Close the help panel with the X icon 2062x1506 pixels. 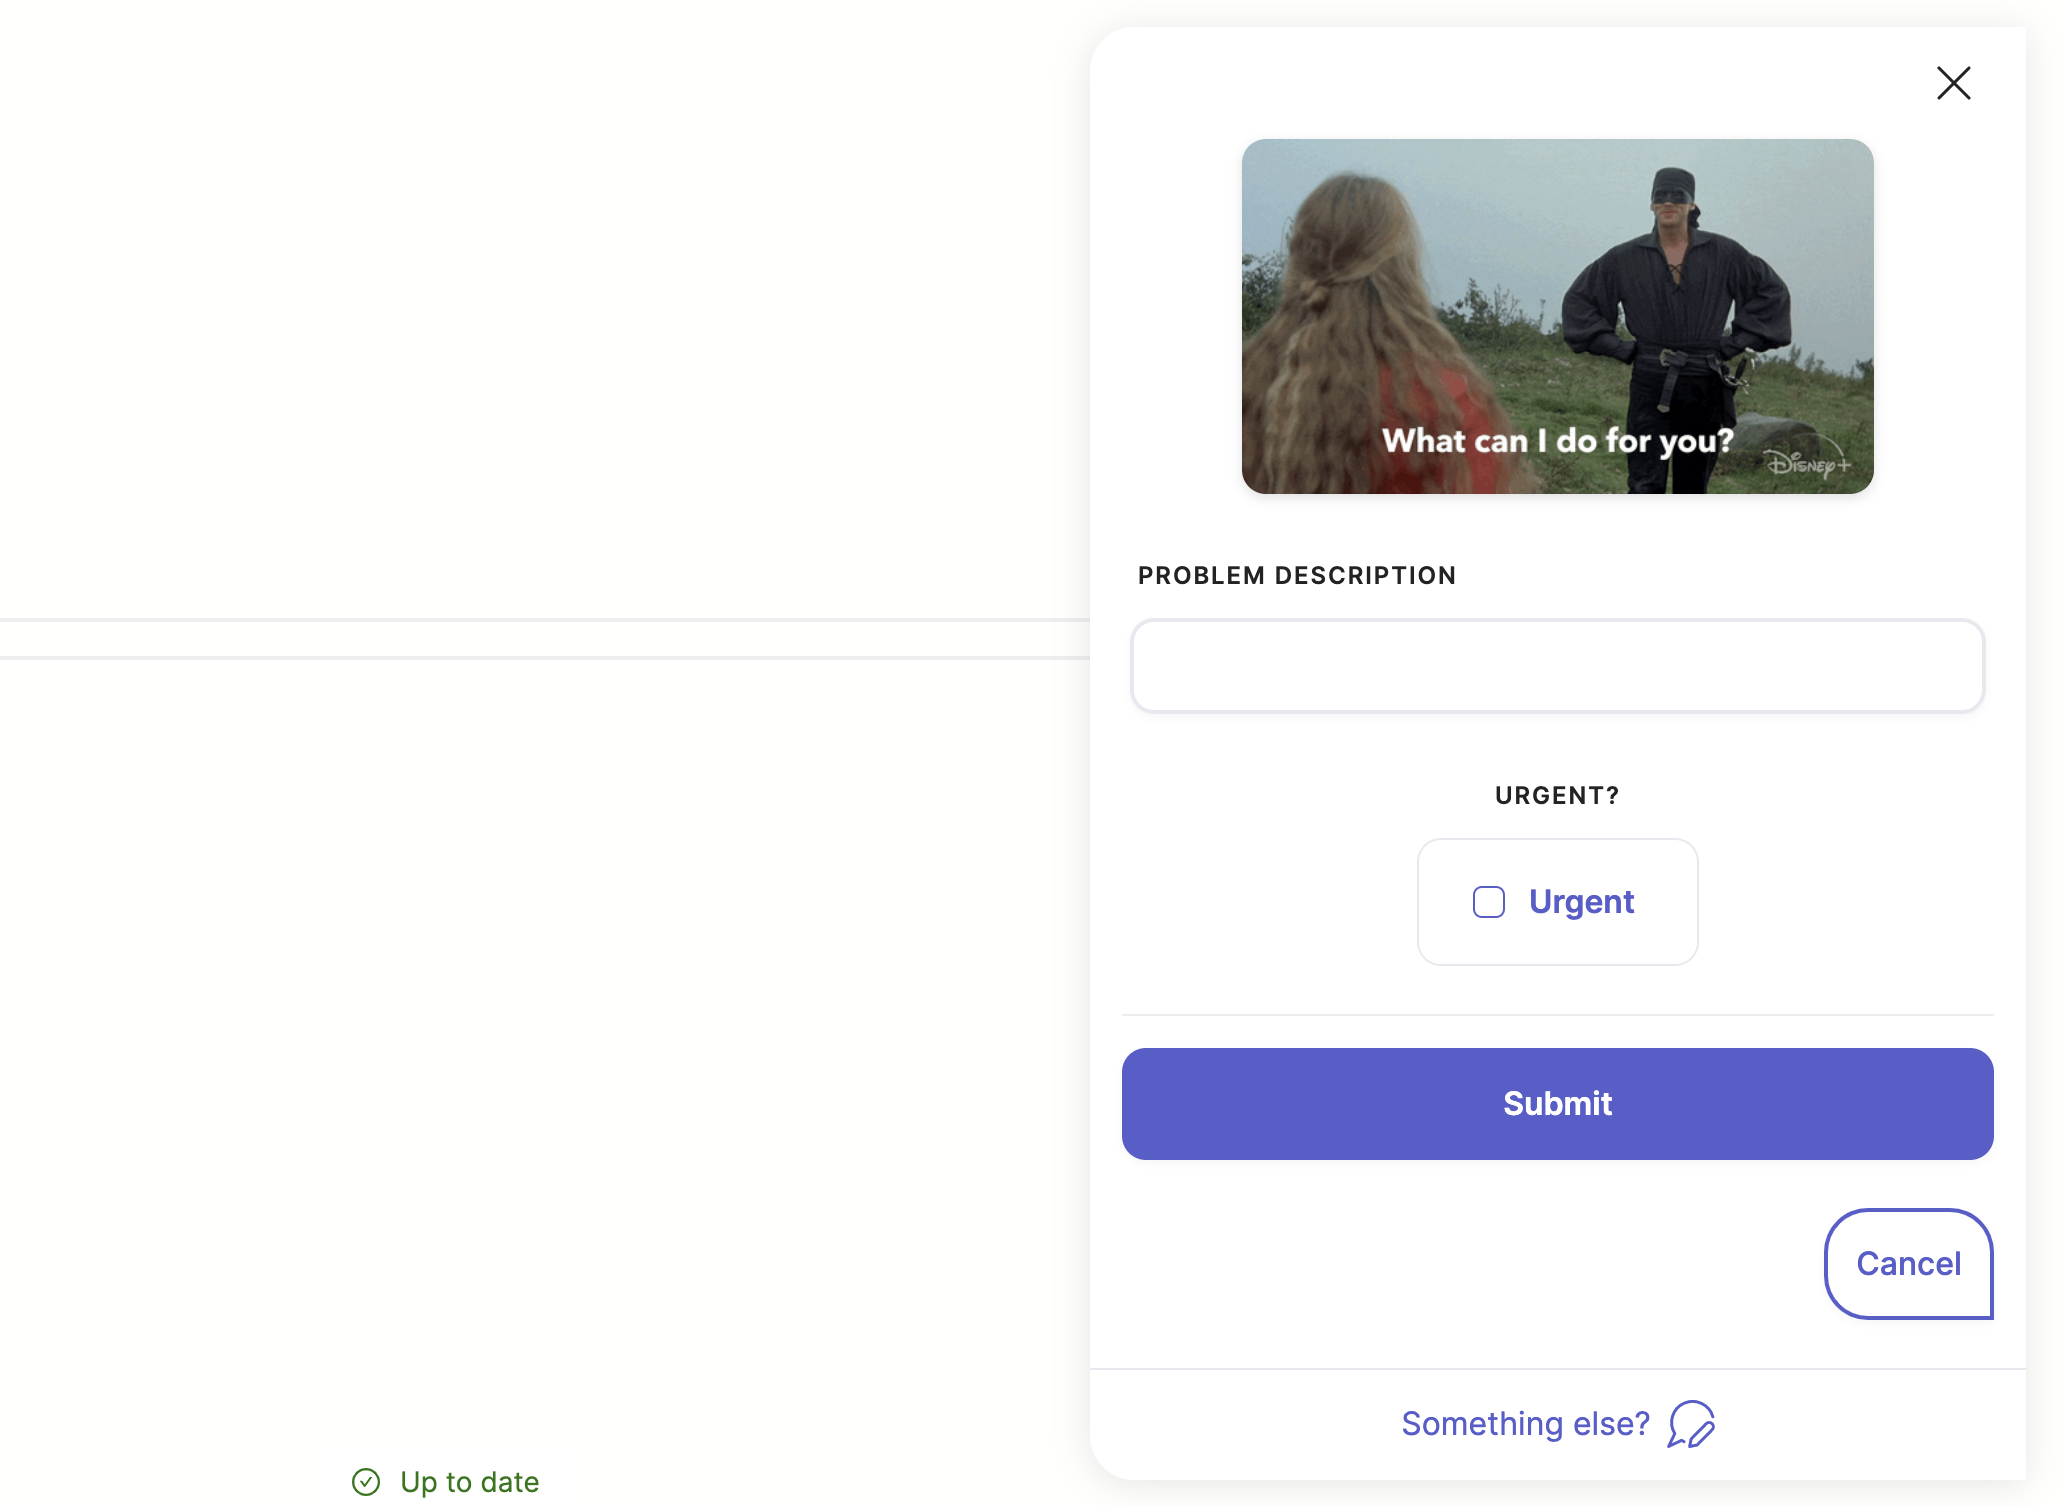(x=1952, y=83)
